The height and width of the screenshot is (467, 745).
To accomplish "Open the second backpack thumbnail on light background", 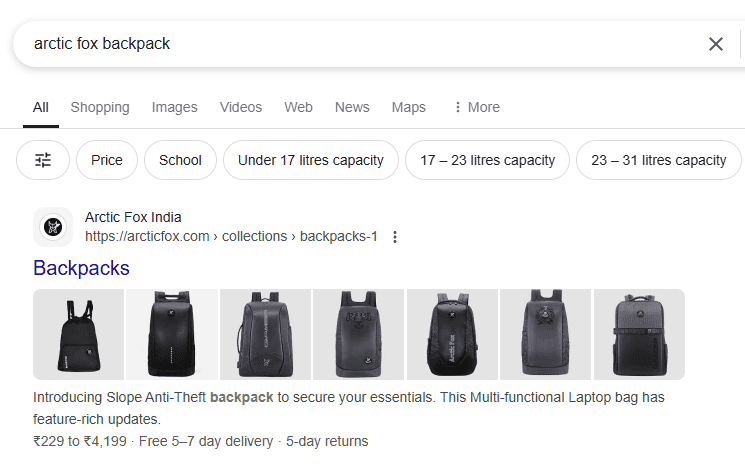I will 172,334.
